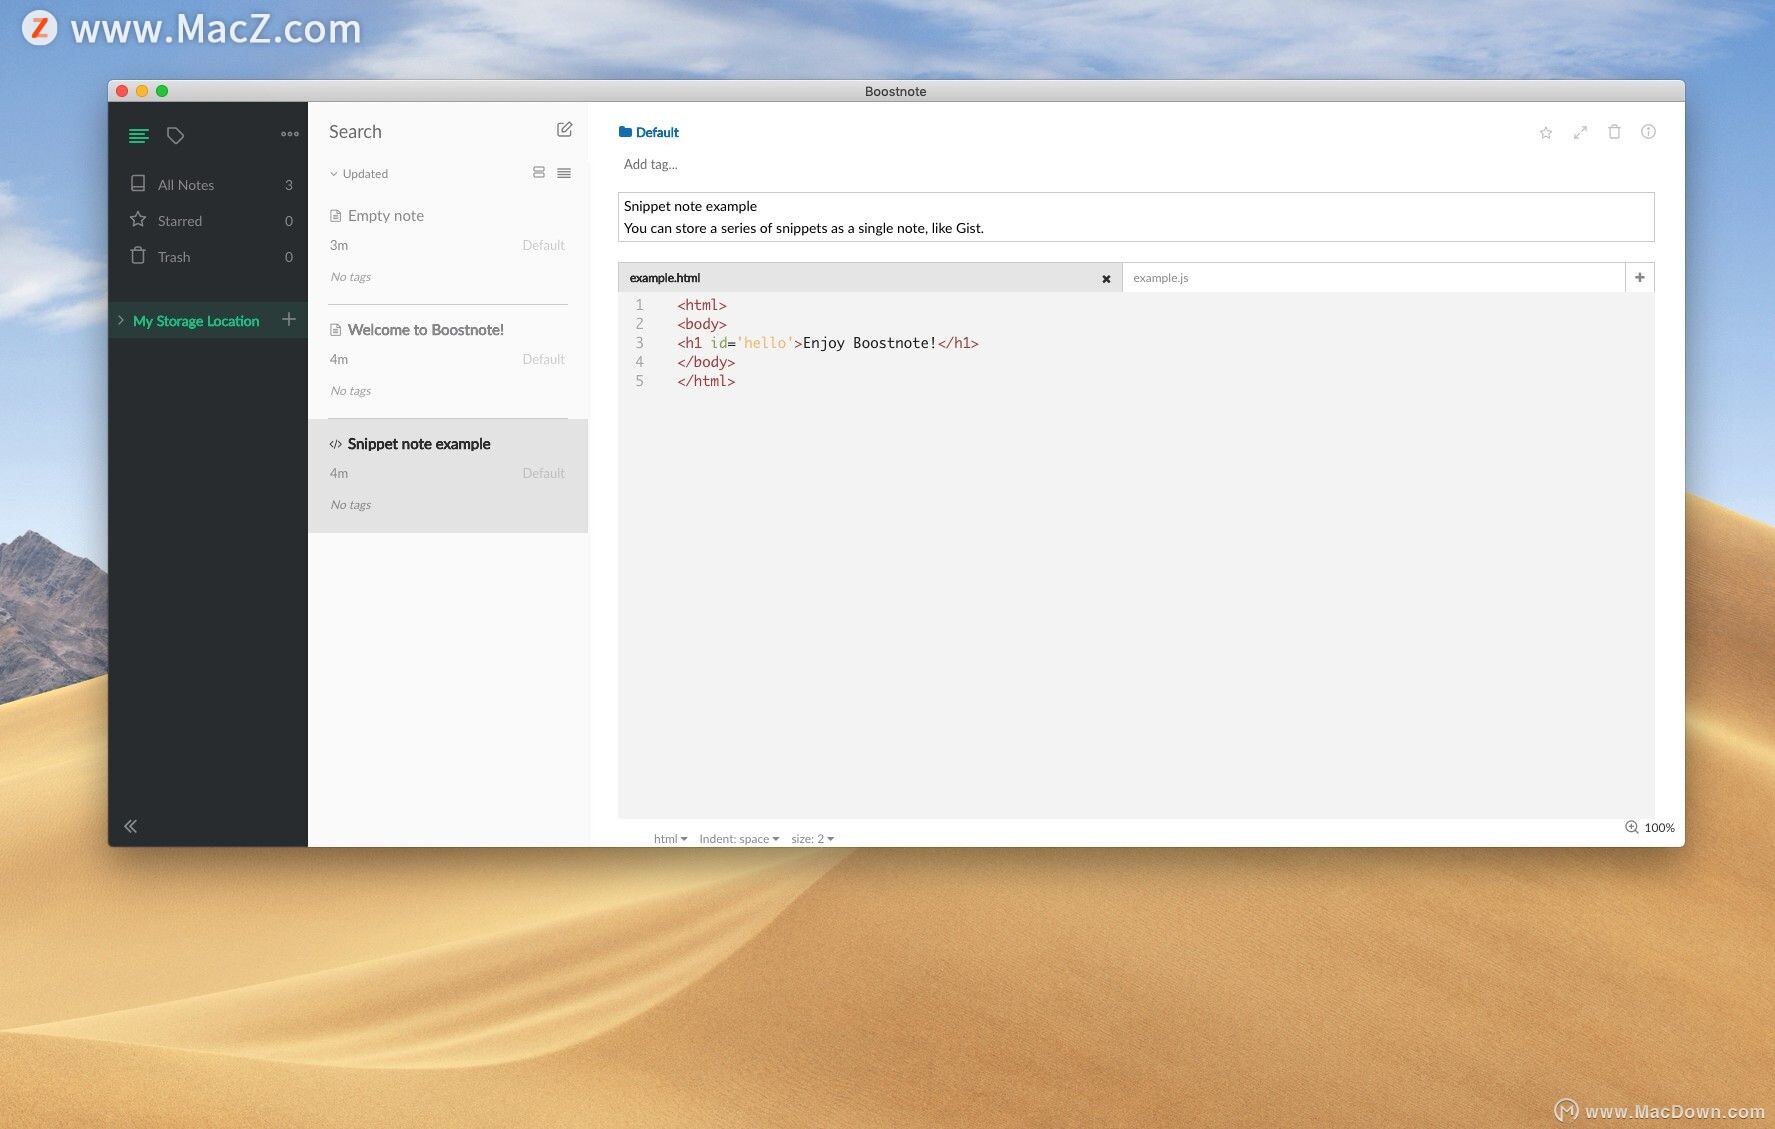Star the current note
This screenshot has height=1129, width=1775.
1546,132
